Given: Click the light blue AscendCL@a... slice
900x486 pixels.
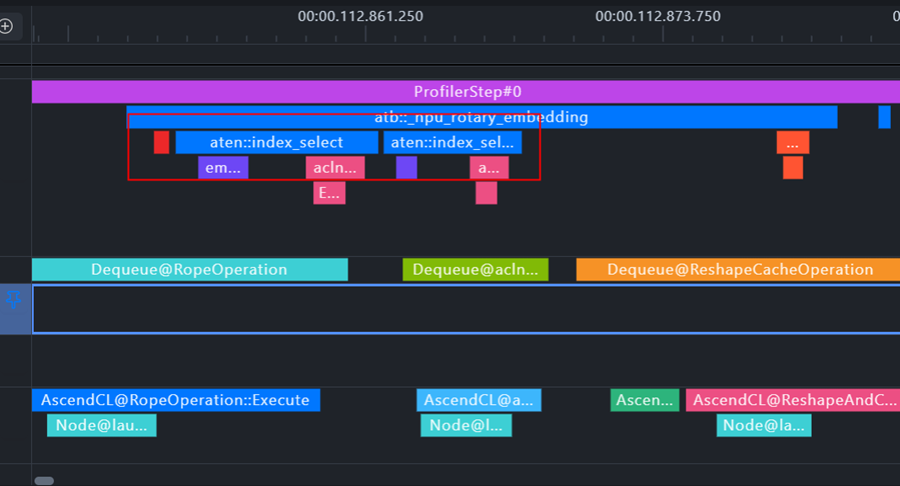Looking at the screenshot, I should 479,400.
